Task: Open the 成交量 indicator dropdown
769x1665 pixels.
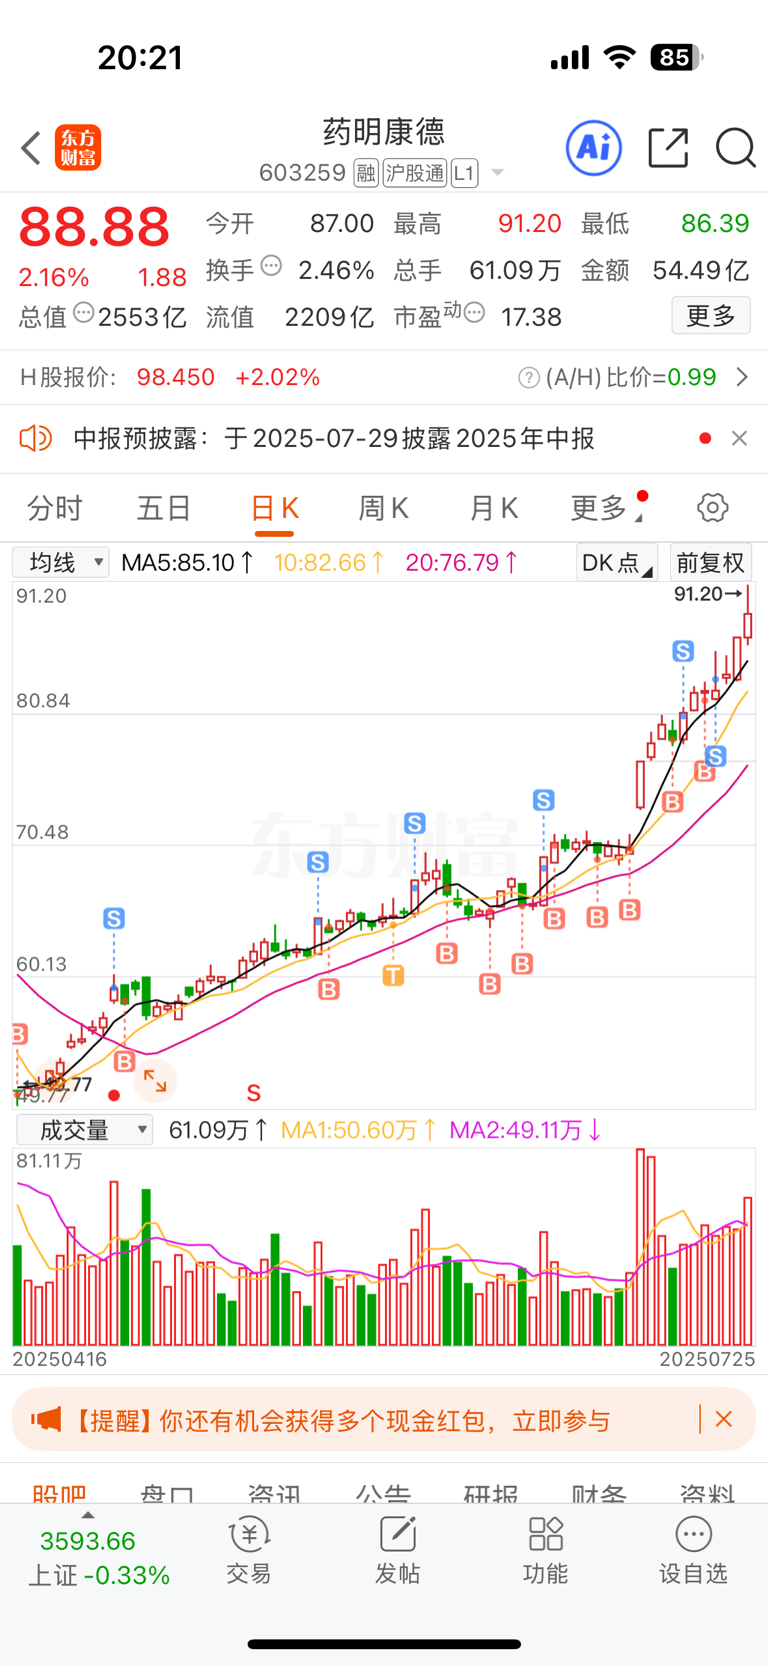Action: (x=84, y=1130)
